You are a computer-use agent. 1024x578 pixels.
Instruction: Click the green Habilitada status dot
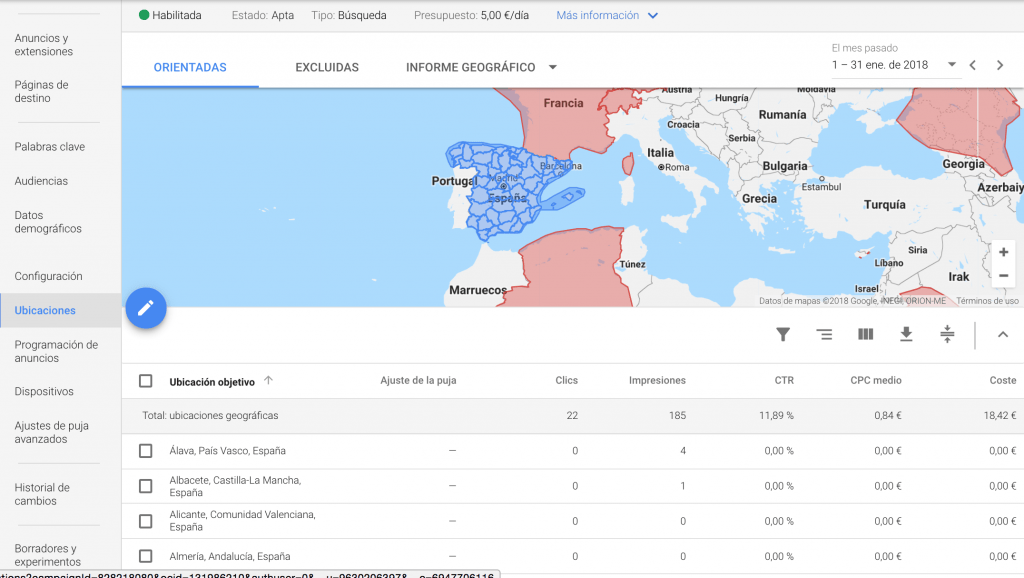tap(144, 15)
